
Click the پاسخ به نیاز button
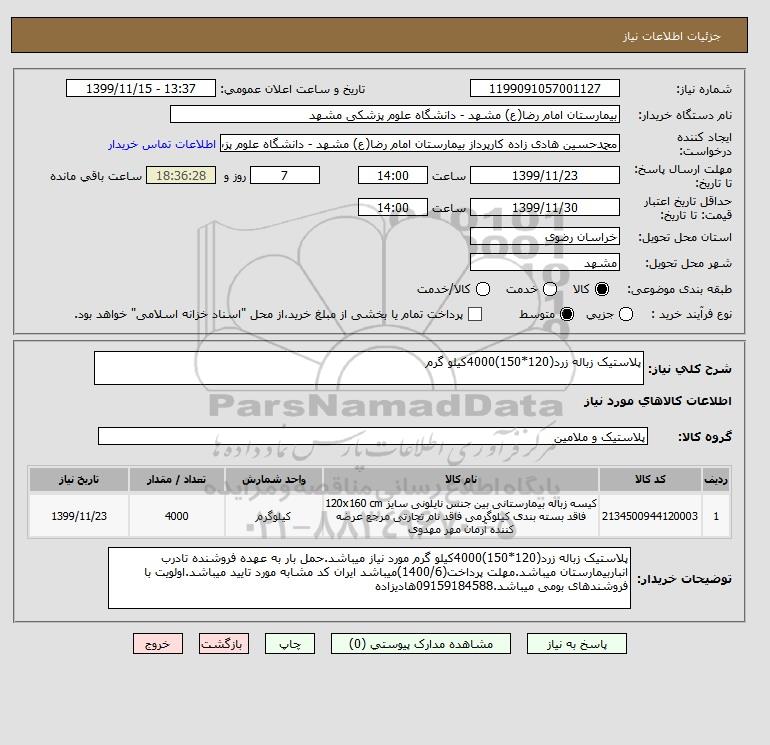click(x=577, y=644)
